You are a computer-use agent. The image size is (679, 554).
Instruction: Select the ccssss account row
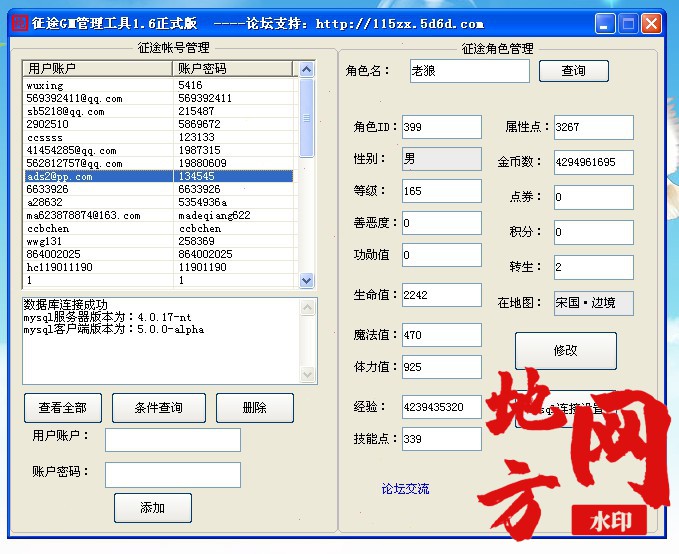point(159,137)
